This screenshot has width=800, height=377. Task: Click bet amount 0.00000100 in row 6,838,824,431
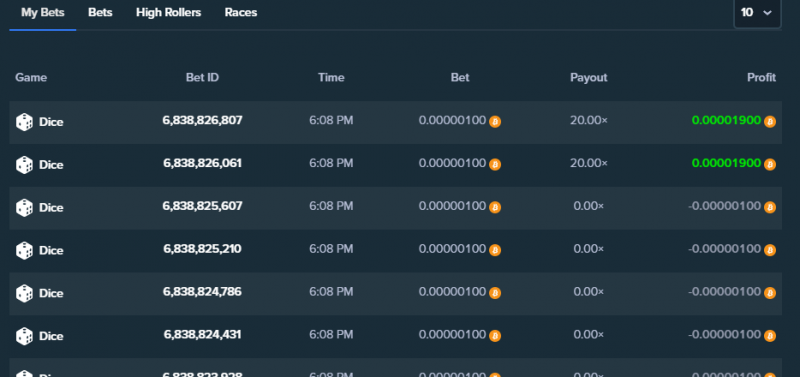pyautogui.click(x=453, y=335)
